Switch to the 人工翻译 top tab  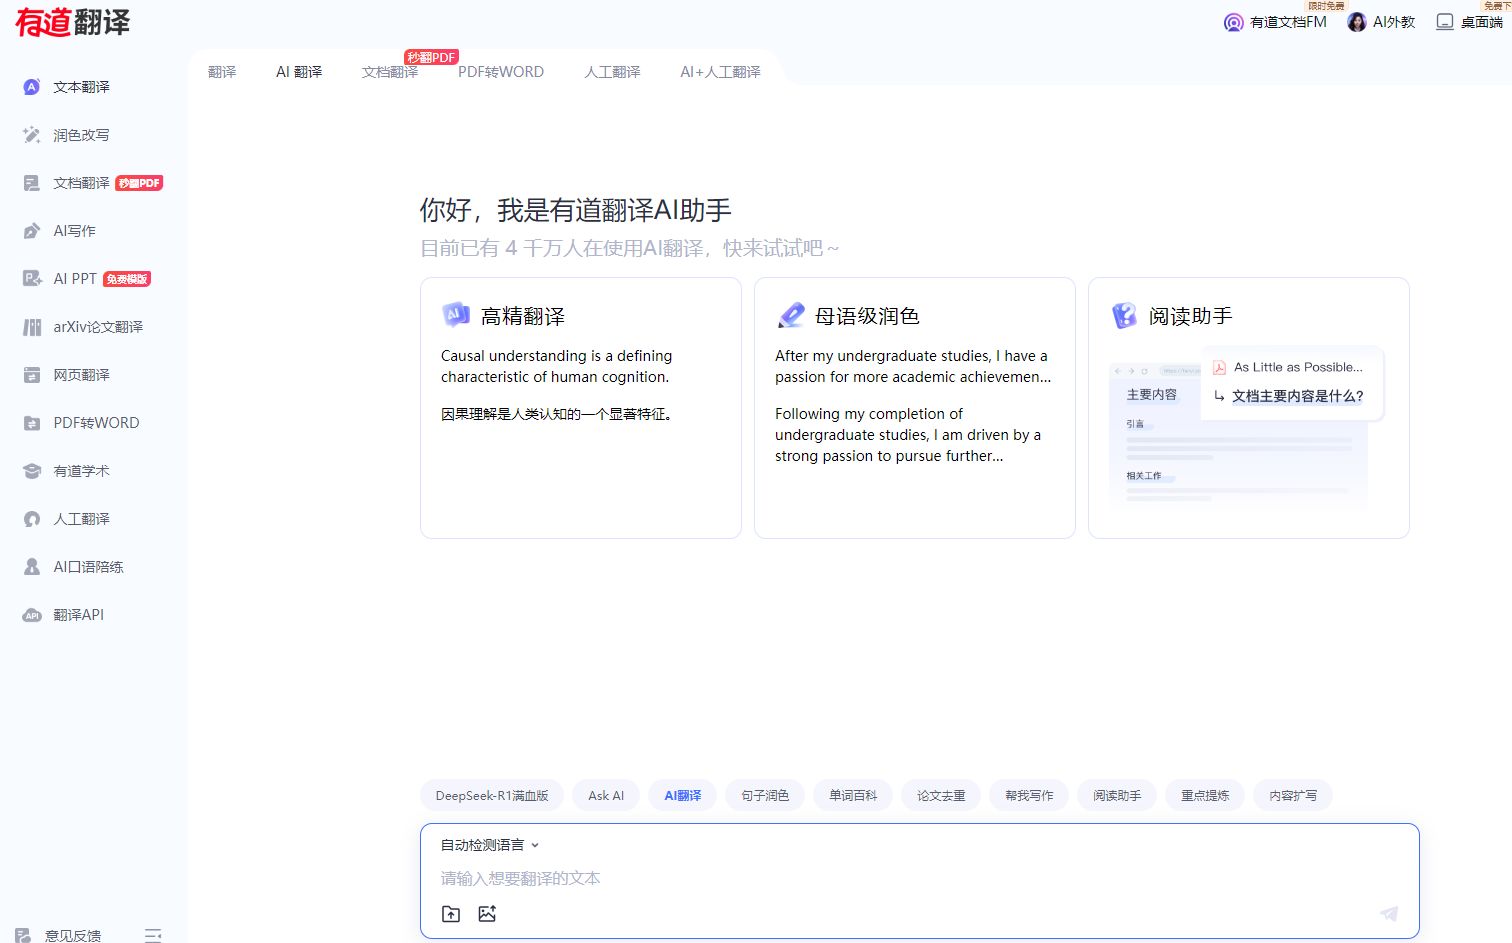[x=612, y=72]
